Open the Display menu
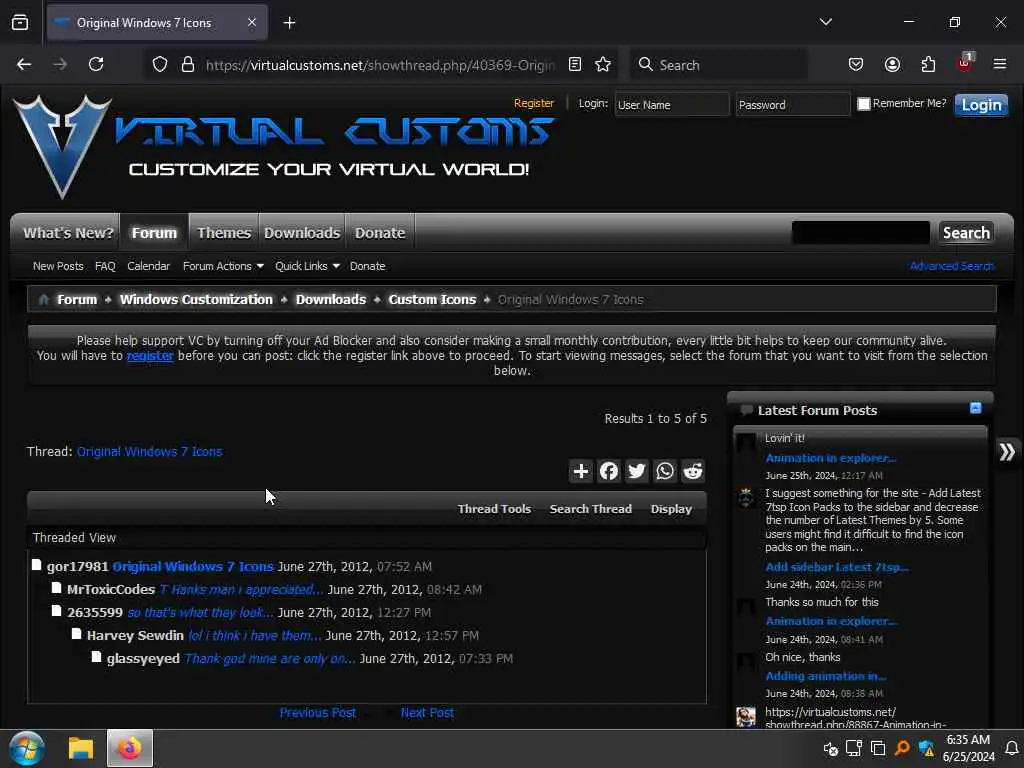This screenshot has height=768, width=1024. [x=671, y=509]
